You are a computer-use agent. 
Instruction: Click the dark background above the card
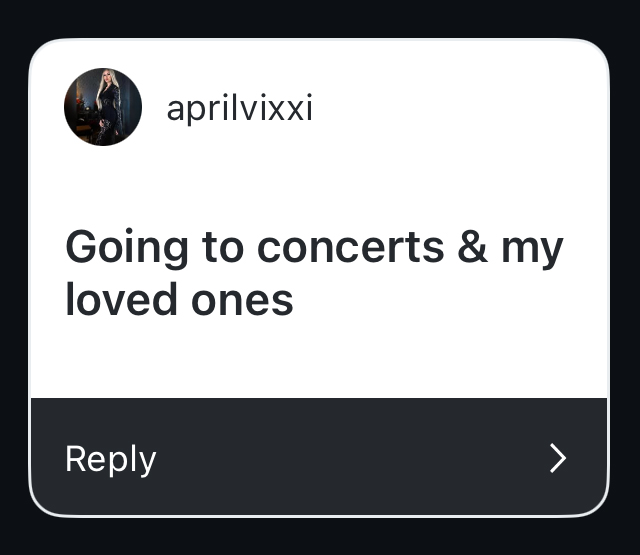[x=320, y=18]
